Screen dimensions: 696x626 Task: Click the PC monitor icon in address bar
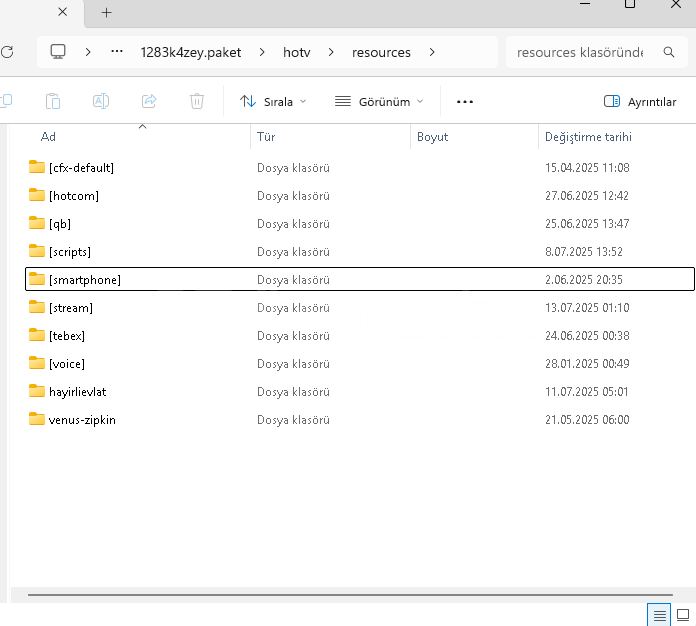click(58, 52)
